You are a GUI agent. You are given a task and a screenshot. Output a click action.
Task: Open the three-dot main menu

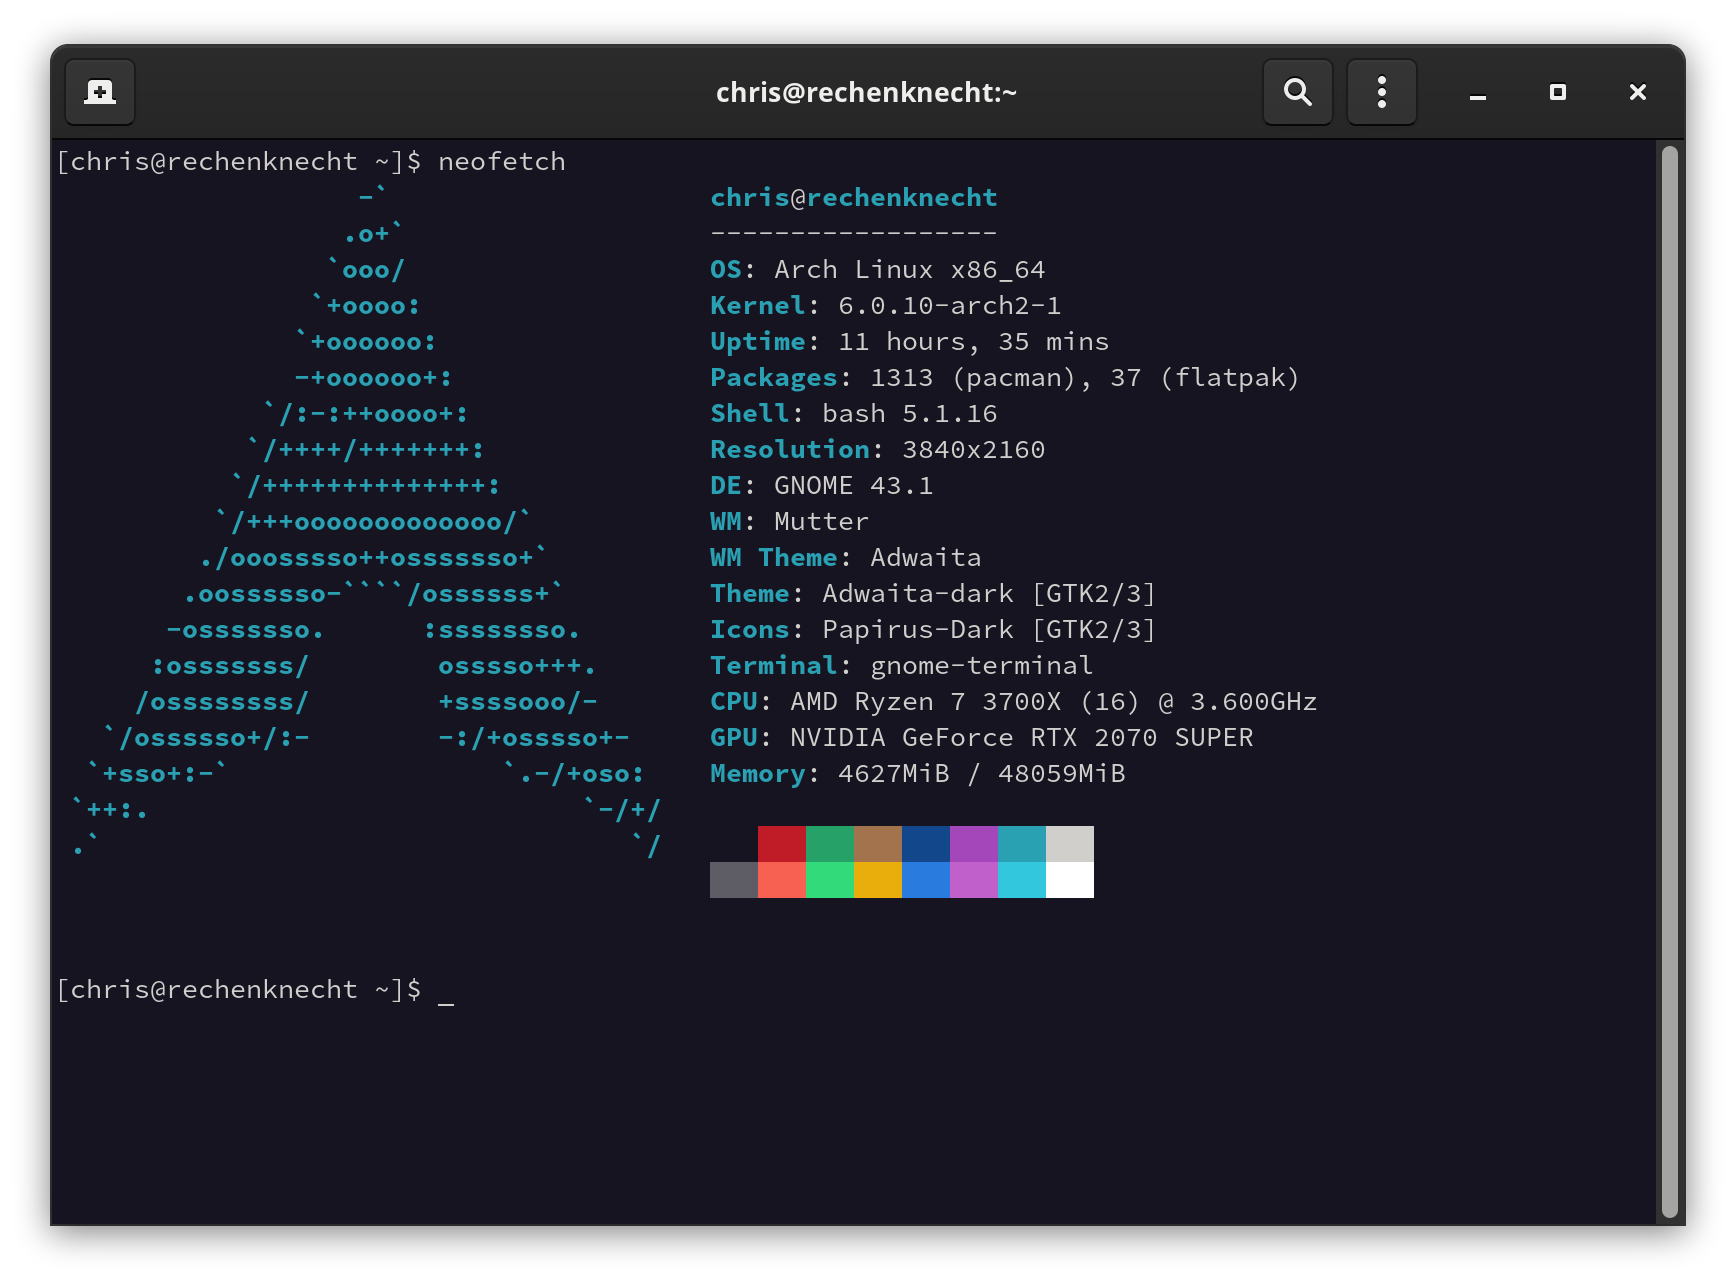tap(1382, 92)
